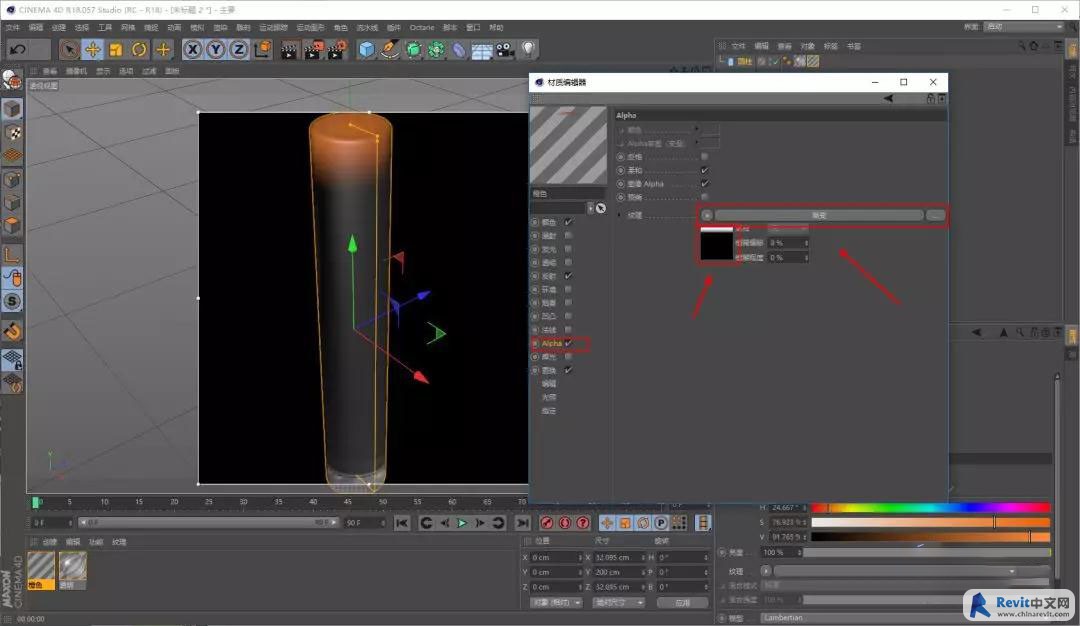Screen dimensions: 1080x626
Task: Click the black gradient preview thumbnail
Action: 716,246
